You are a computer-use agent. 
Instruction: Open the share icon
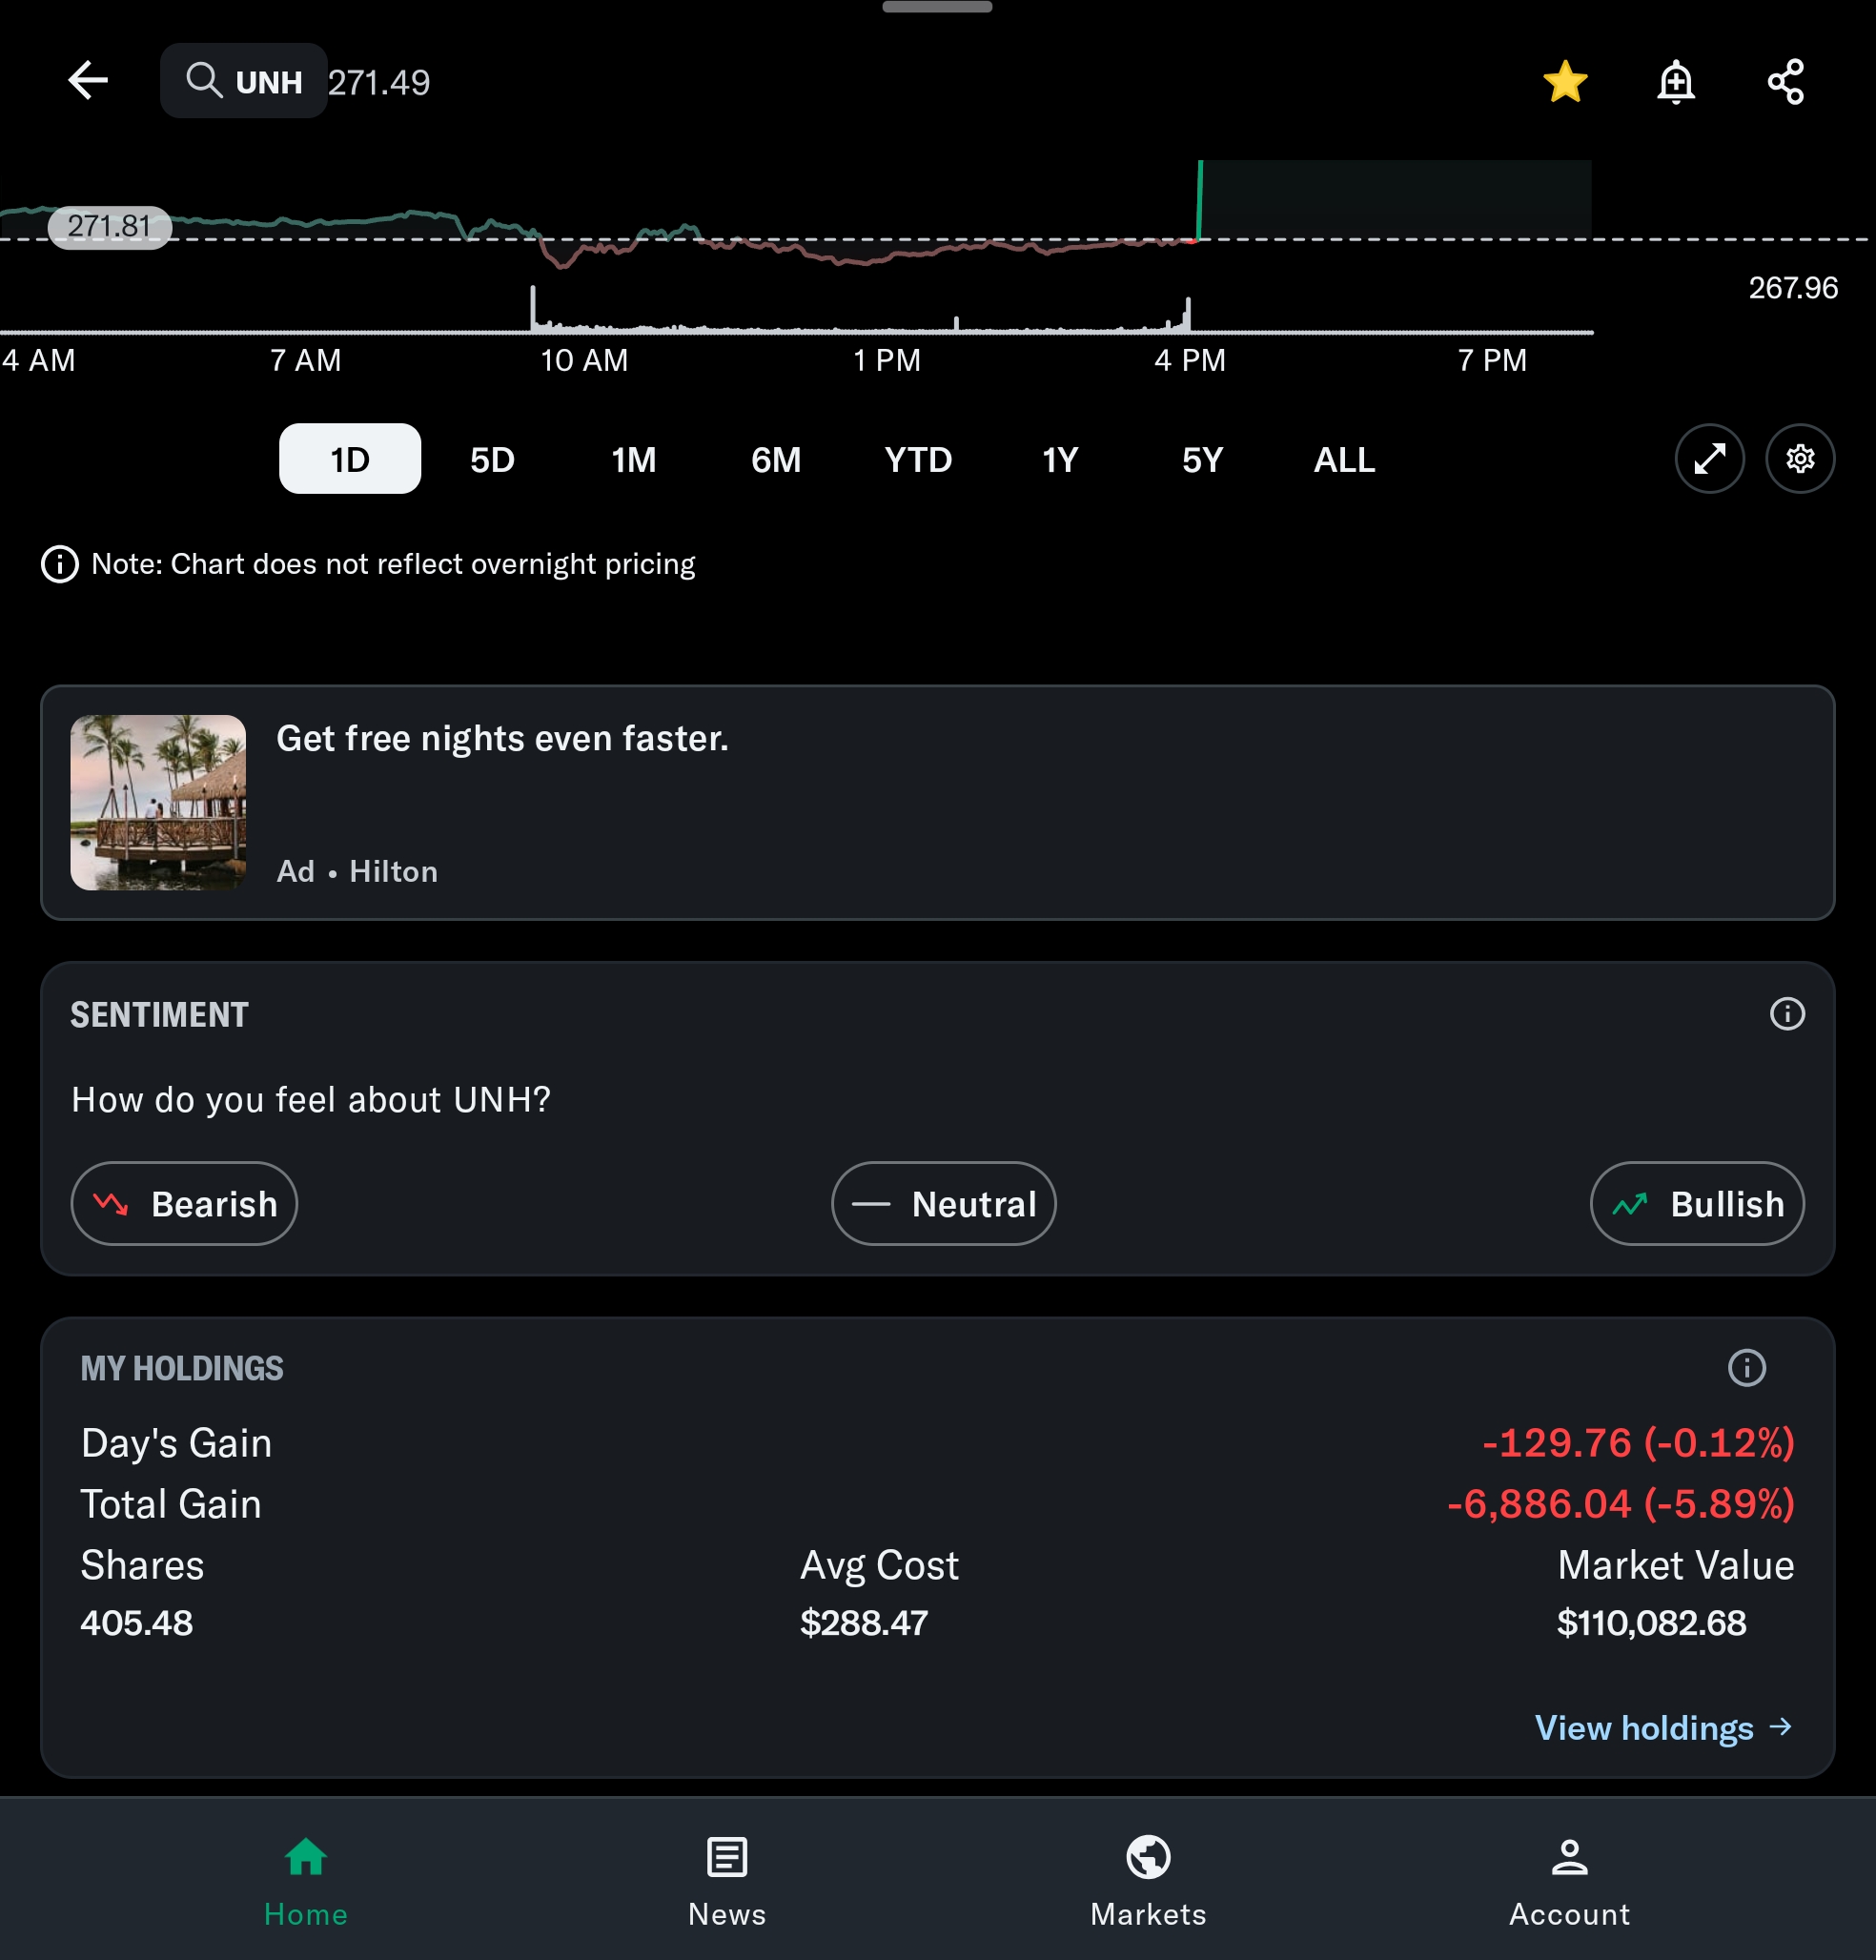(x=1786, y=82)
